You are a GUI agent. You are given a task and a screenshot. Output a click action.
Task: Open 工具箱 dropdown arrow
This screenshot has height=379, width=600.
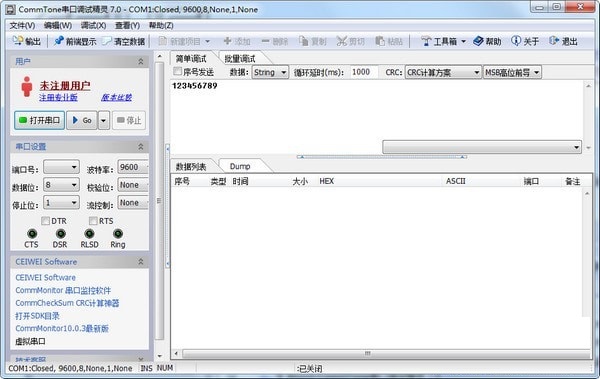[463, 41]
